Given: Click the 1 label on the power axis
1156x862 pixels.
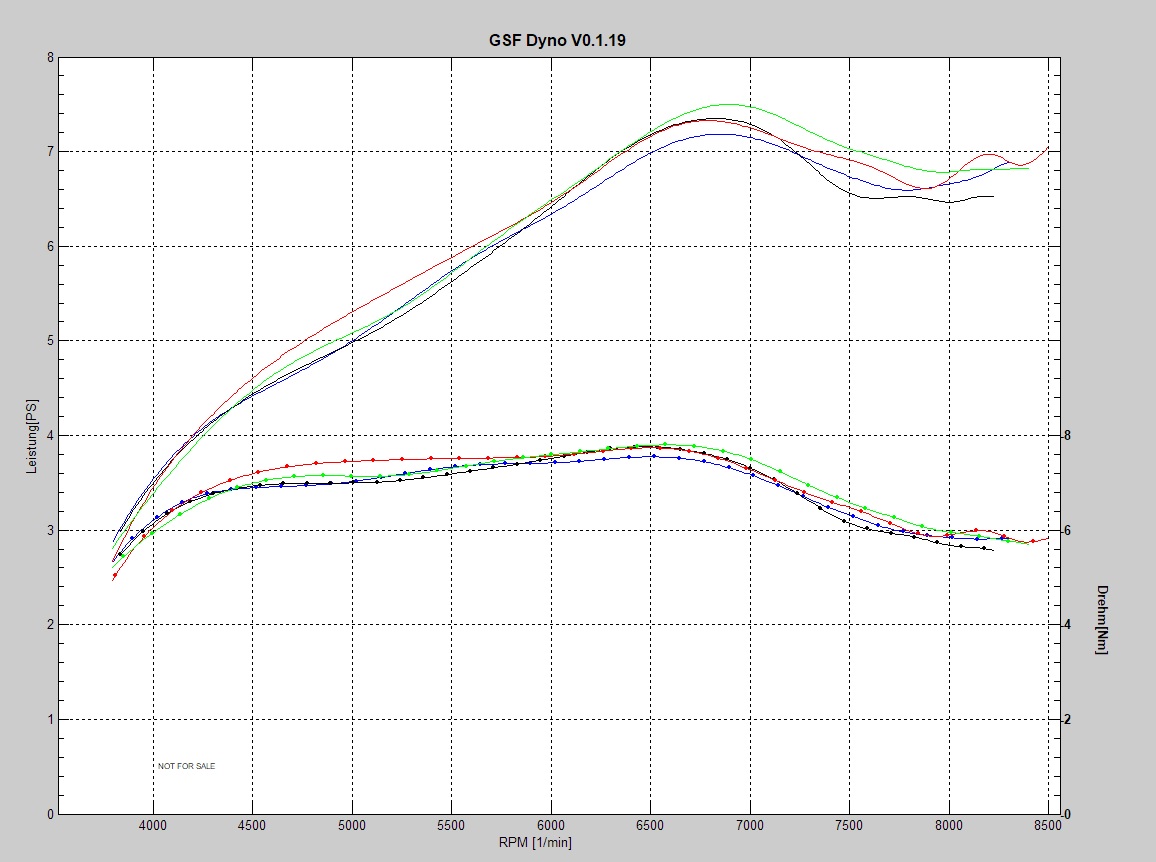Looking at the screenshot, I should [51, 720].
